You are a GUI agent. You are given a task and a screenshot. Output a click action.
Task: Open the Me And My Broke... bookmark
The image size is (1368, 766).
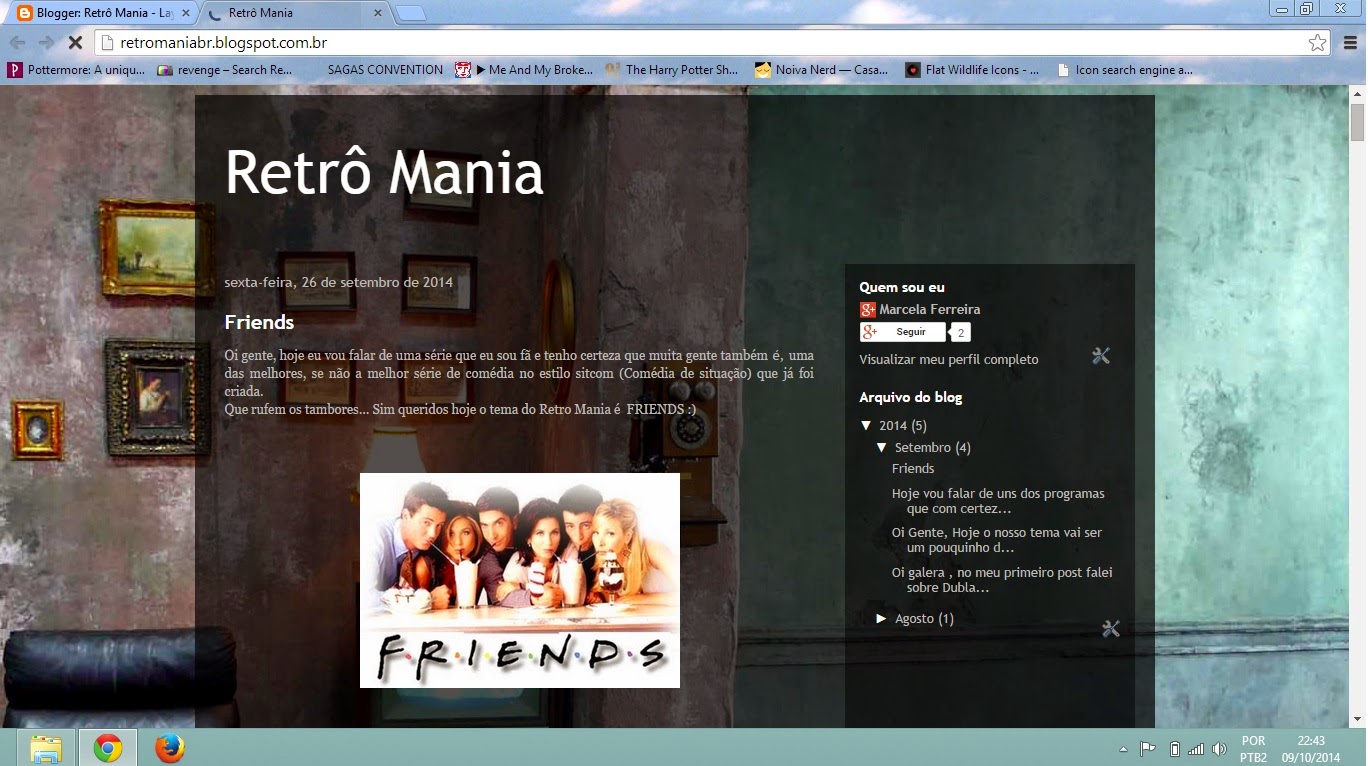pyautogui.click(x=524, y=70)
